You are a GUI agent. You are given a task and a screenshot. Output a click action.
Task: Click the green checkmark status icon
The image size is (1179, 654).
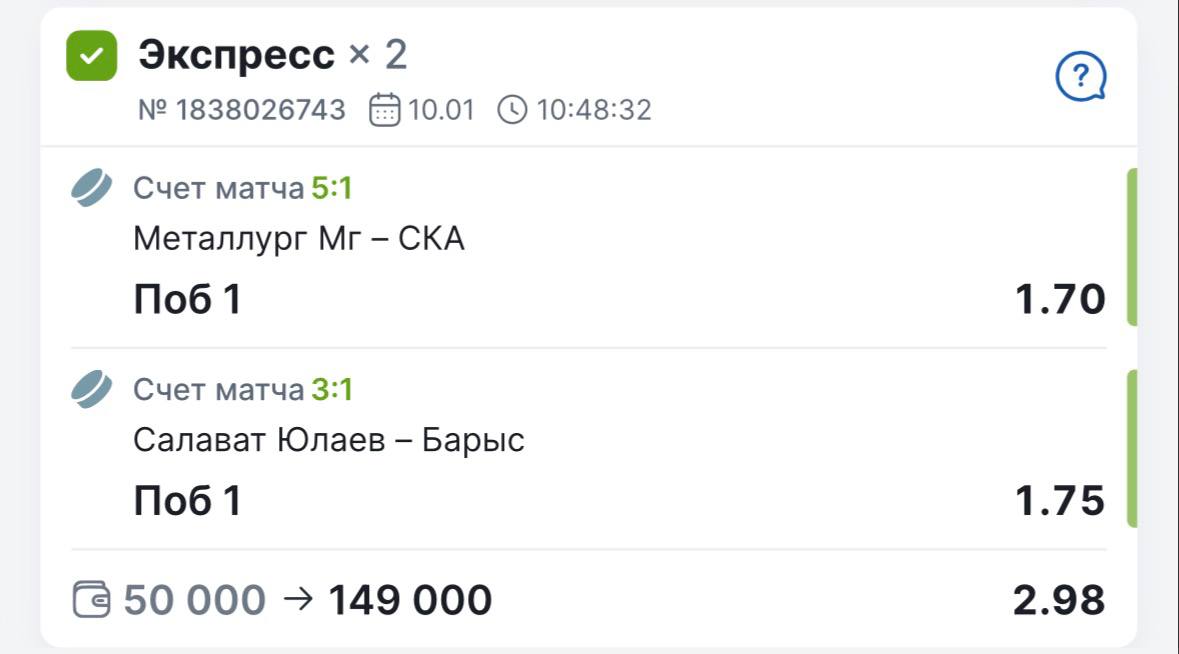coord(91,56)
